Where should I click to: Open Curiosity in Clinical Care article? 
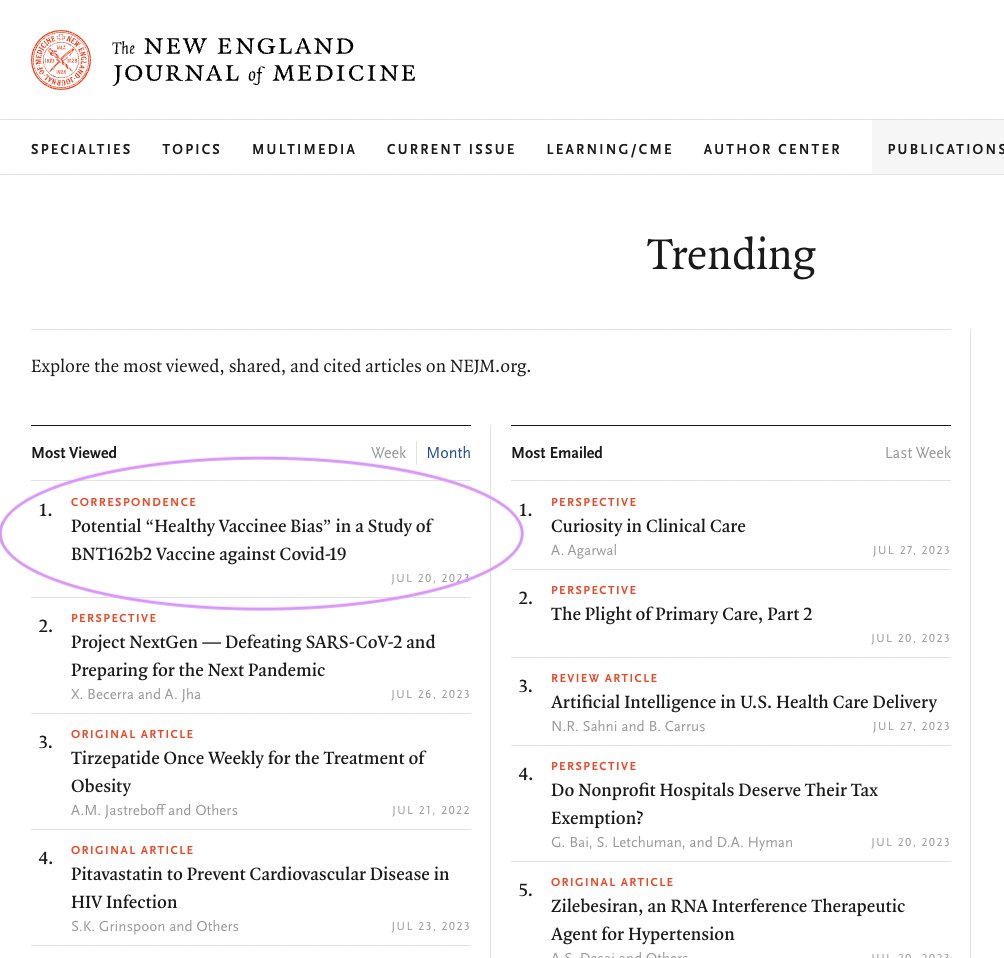[648, 526]
